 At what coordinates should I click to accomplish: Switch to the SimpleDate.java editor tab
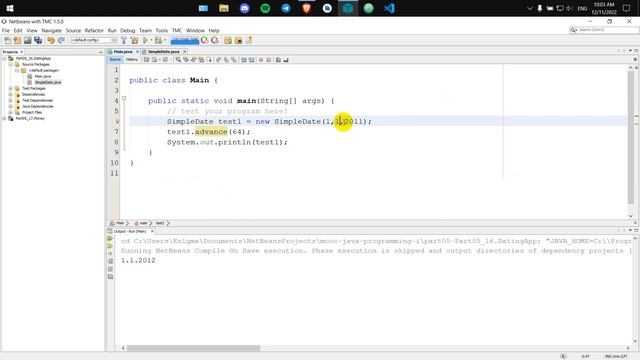coord(163,52)
